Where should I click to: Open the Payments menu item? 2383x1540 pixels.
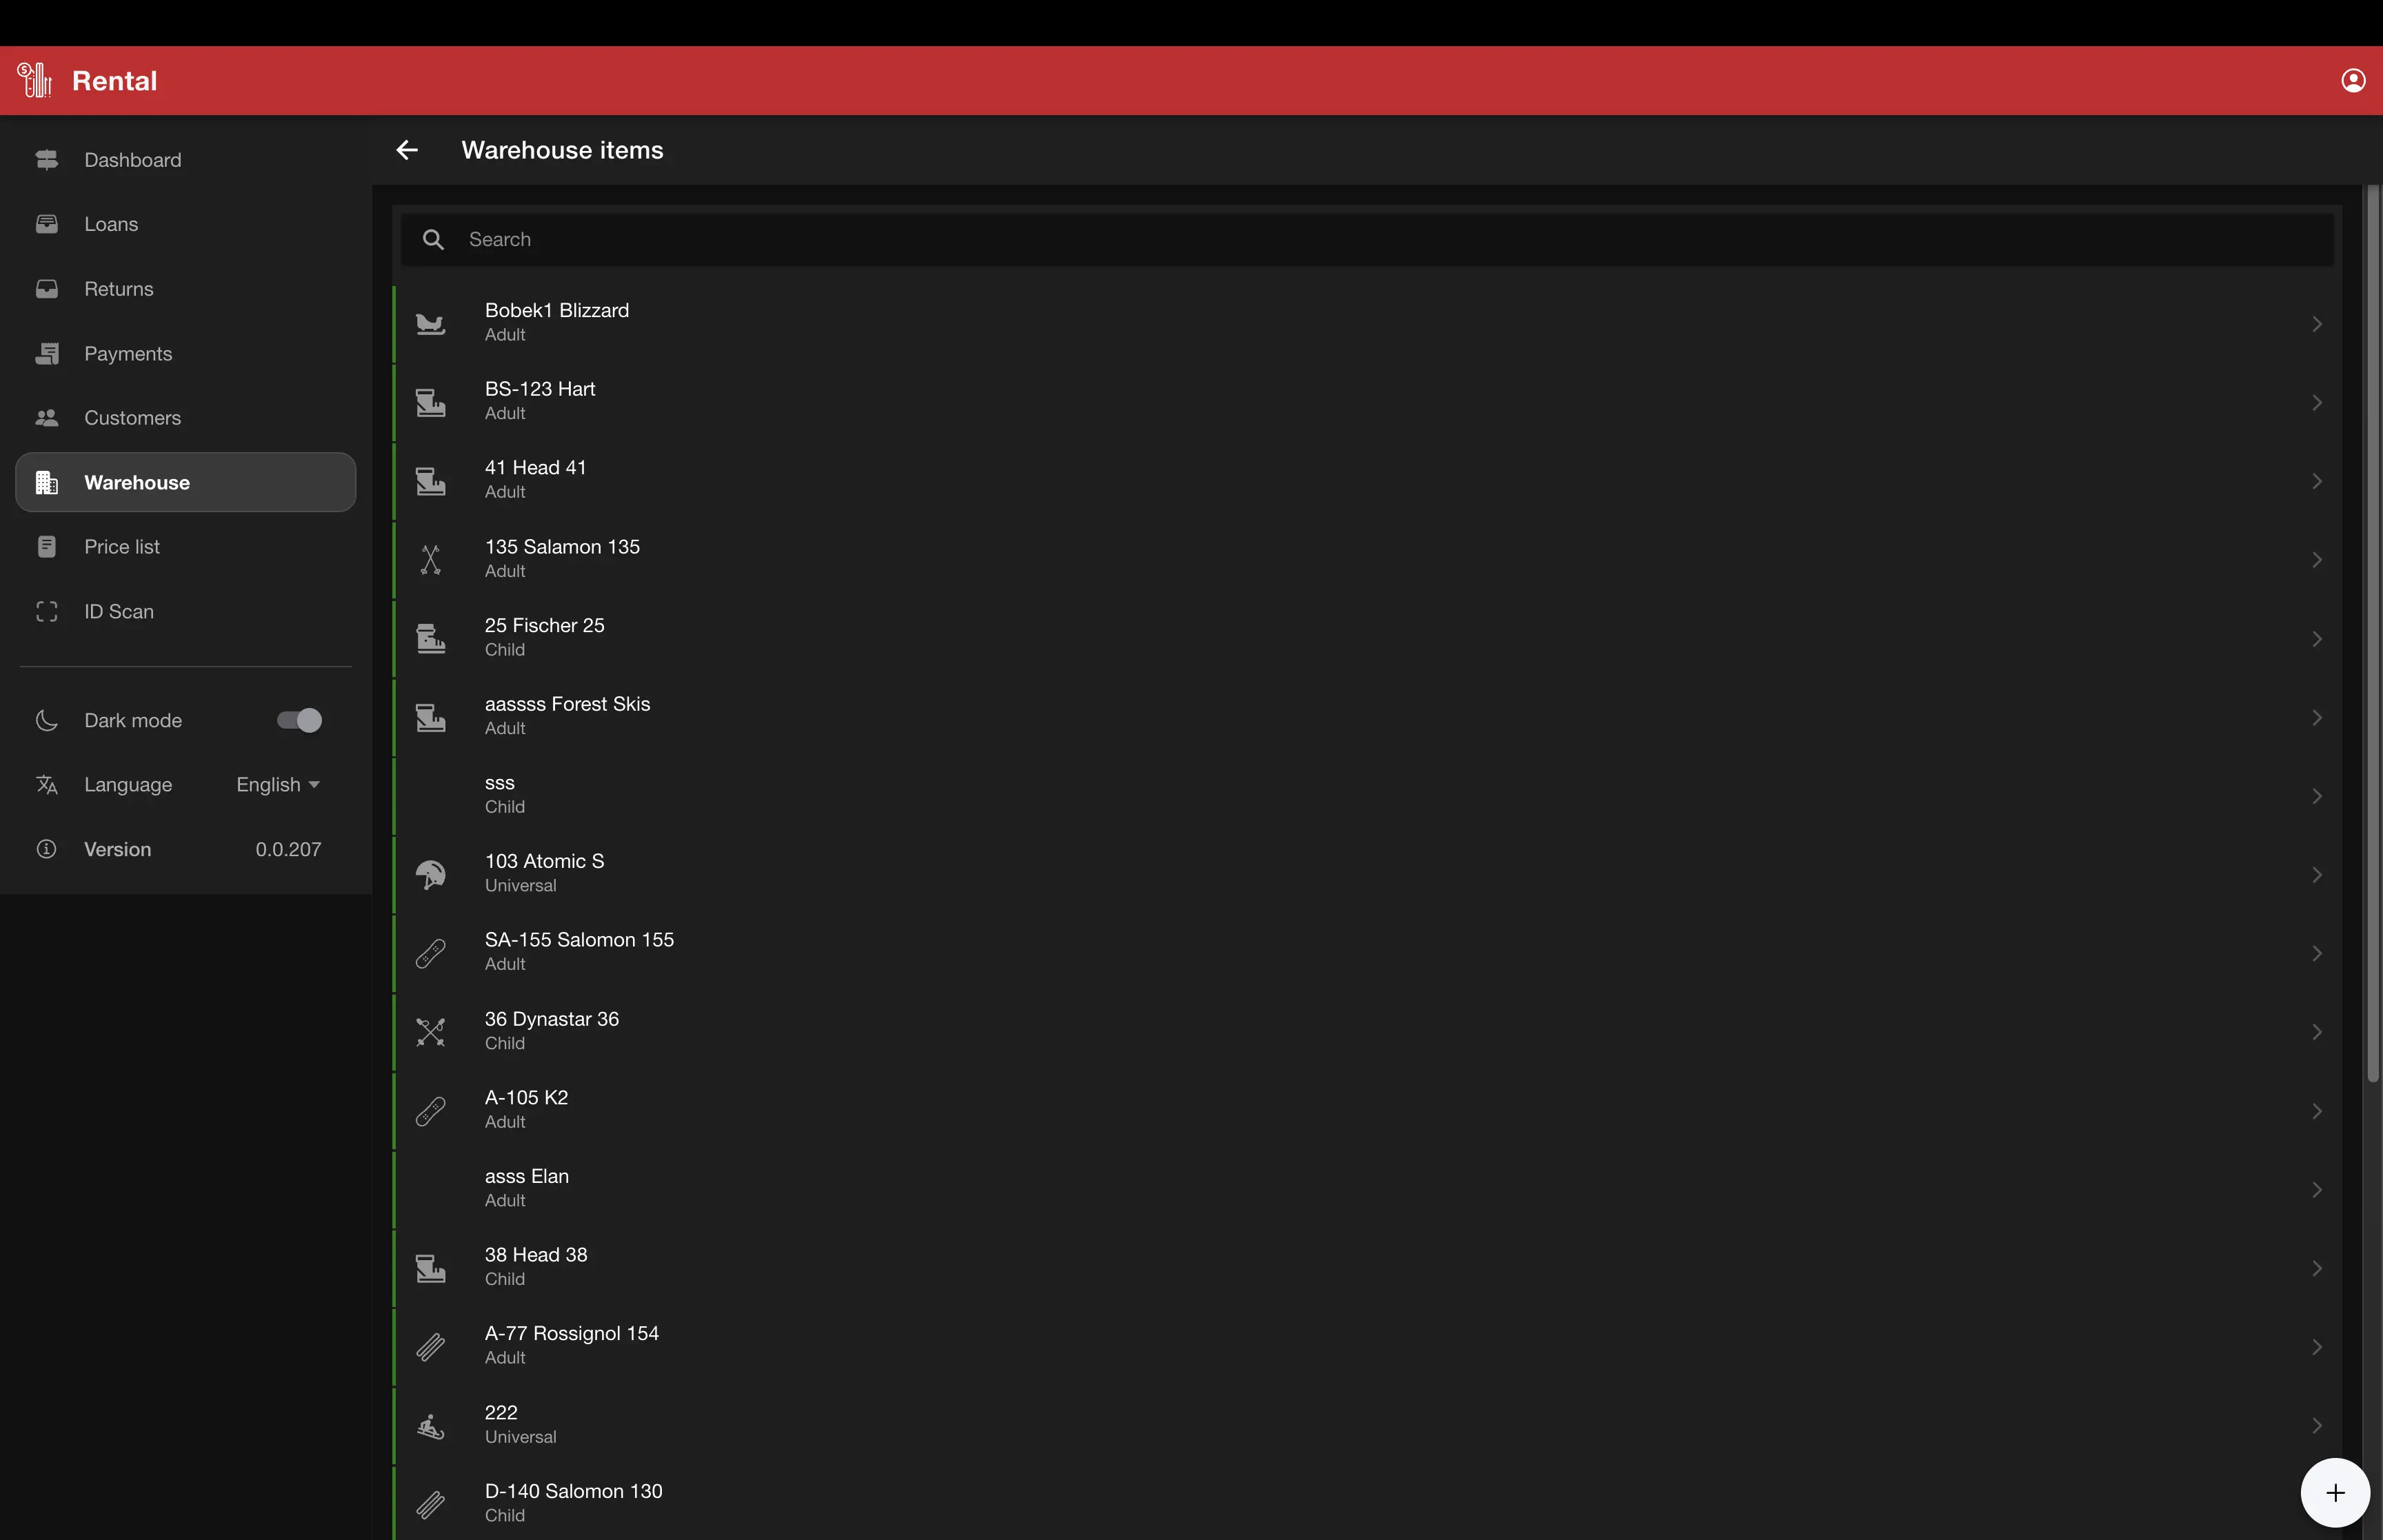186,353
